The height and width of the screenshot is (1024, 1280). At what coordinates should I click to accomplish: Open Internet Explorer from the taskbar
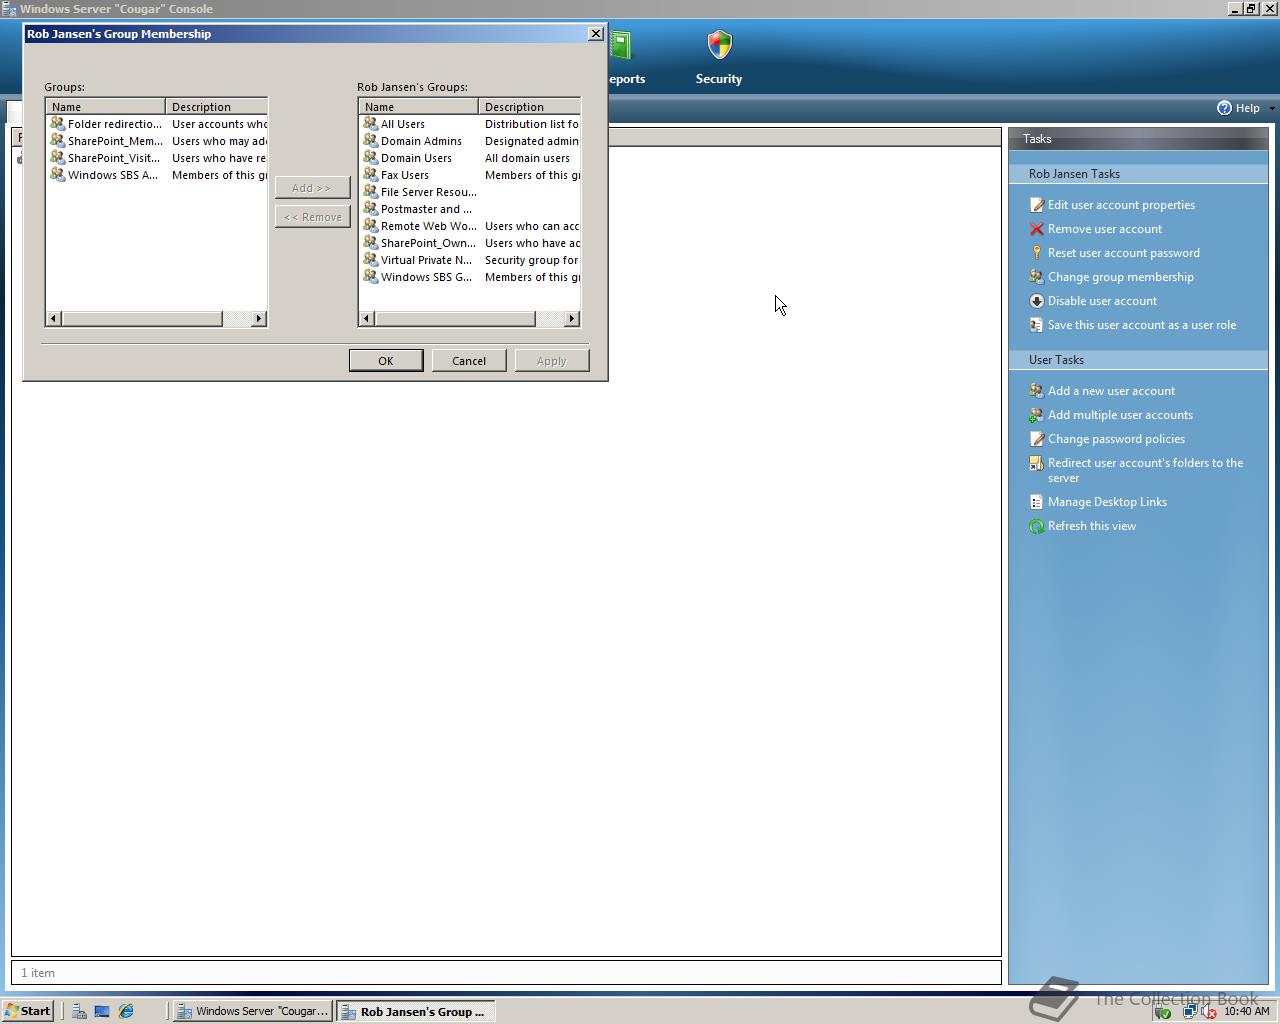[125, 1011]
